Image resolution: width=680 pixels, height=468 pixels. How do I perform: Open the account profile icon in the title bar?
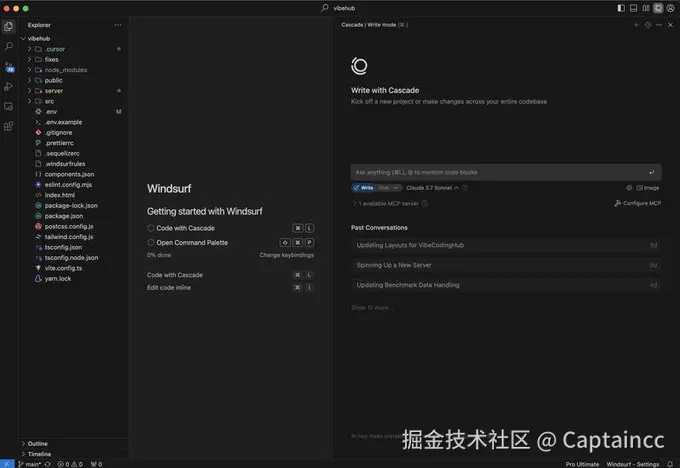coord(670,8)
